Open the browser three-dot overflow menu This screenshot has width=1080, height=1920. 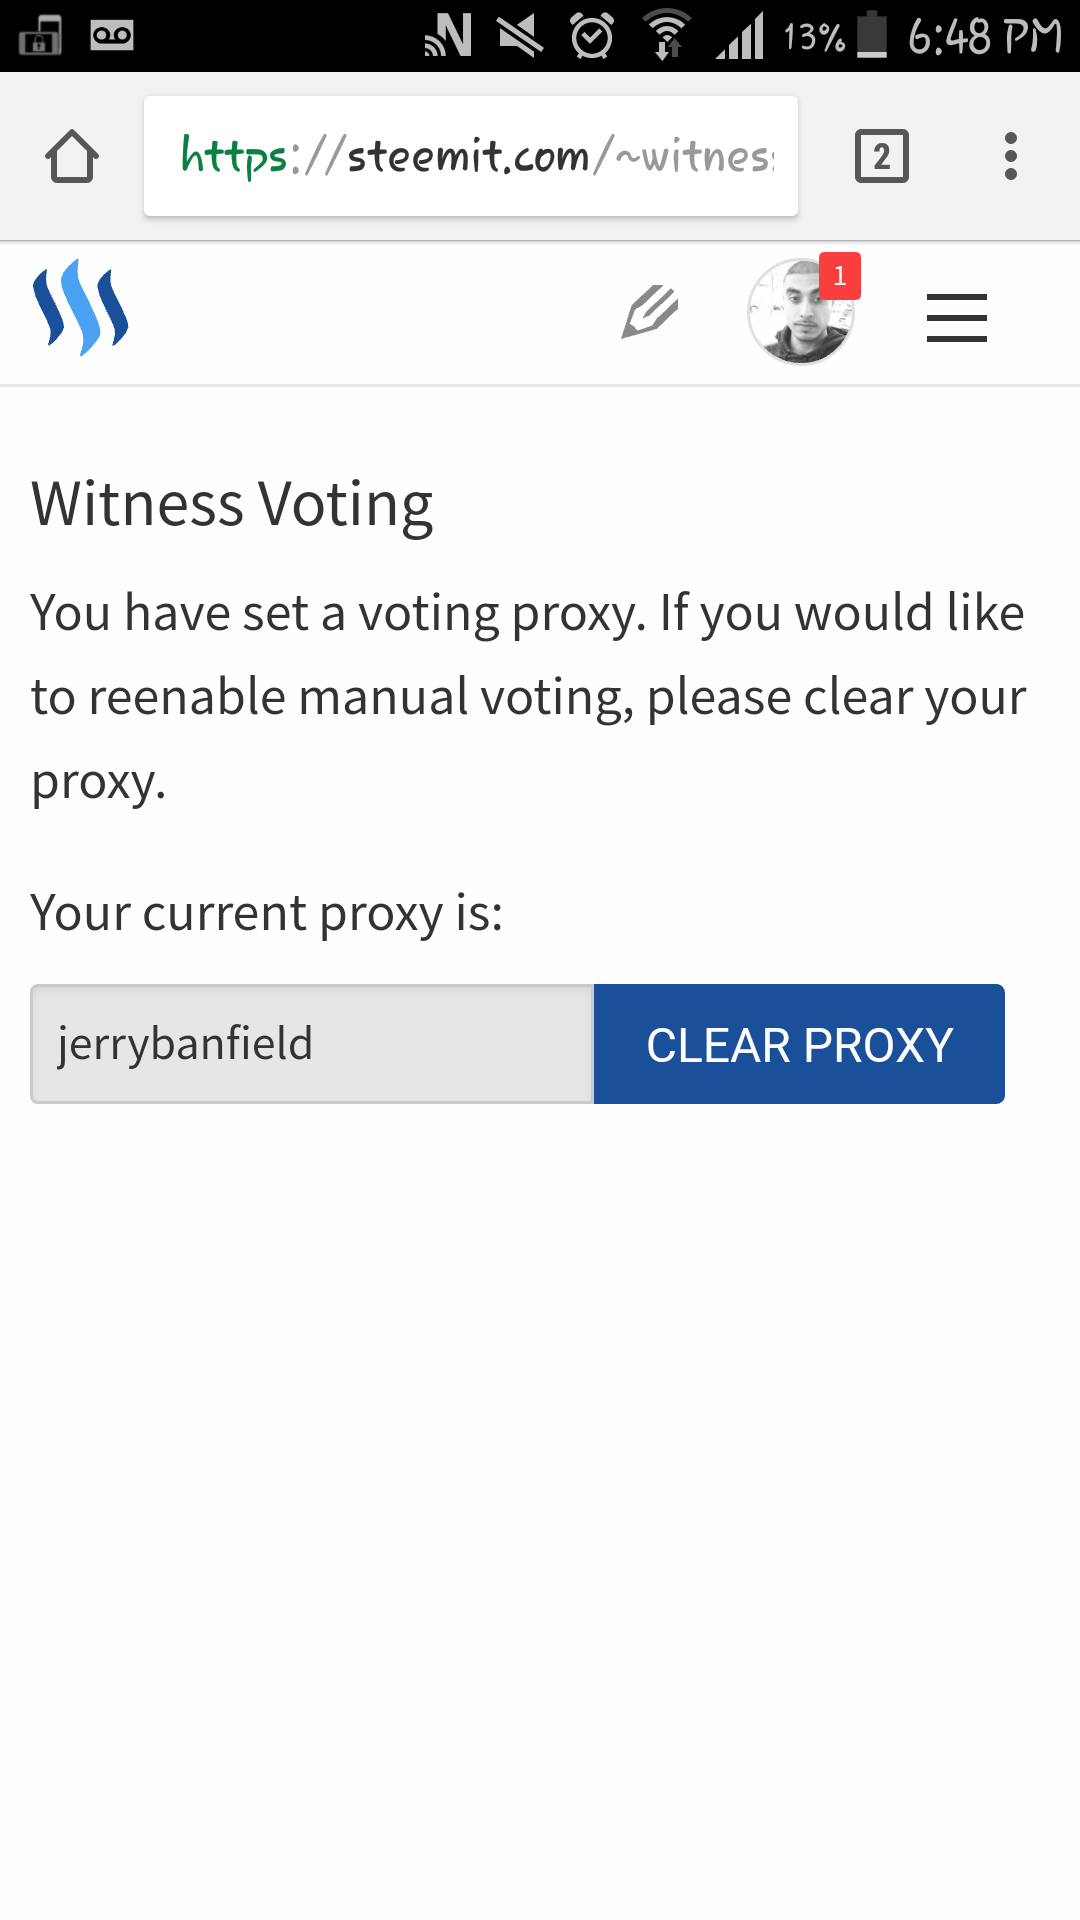click(x=1011, y=156)
